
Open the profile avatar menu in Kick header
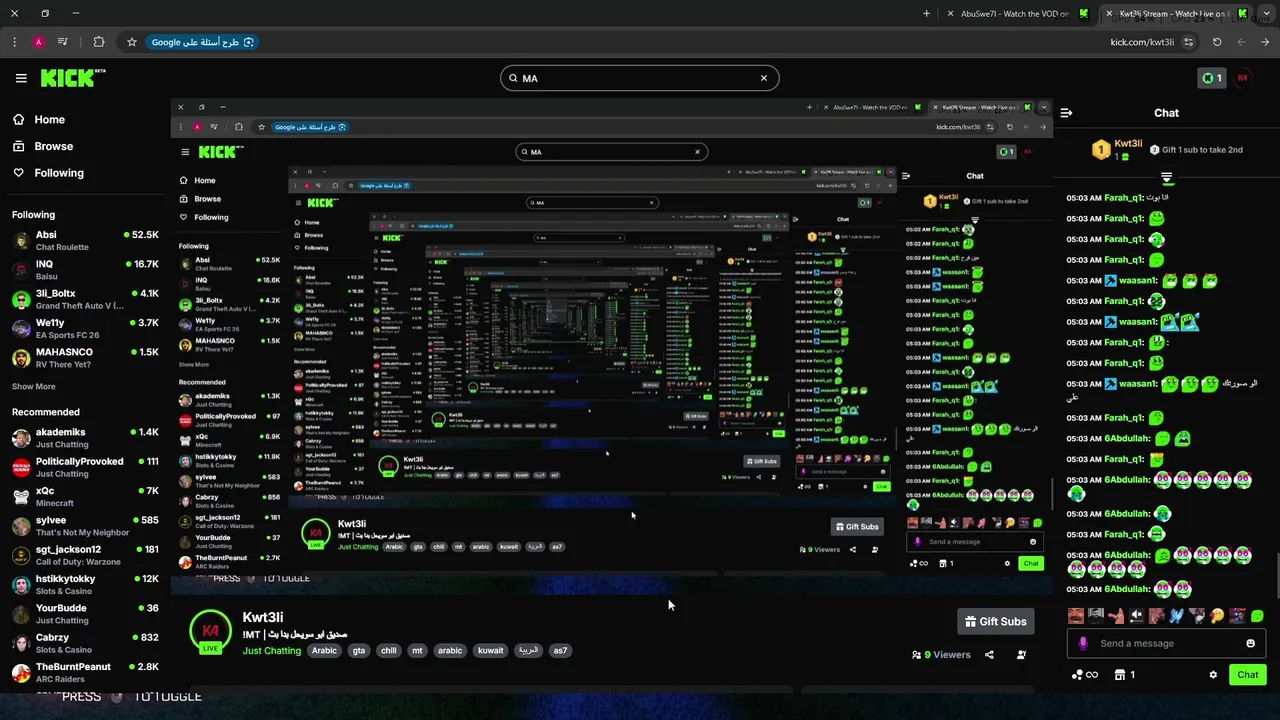[x=1243, y=78]
